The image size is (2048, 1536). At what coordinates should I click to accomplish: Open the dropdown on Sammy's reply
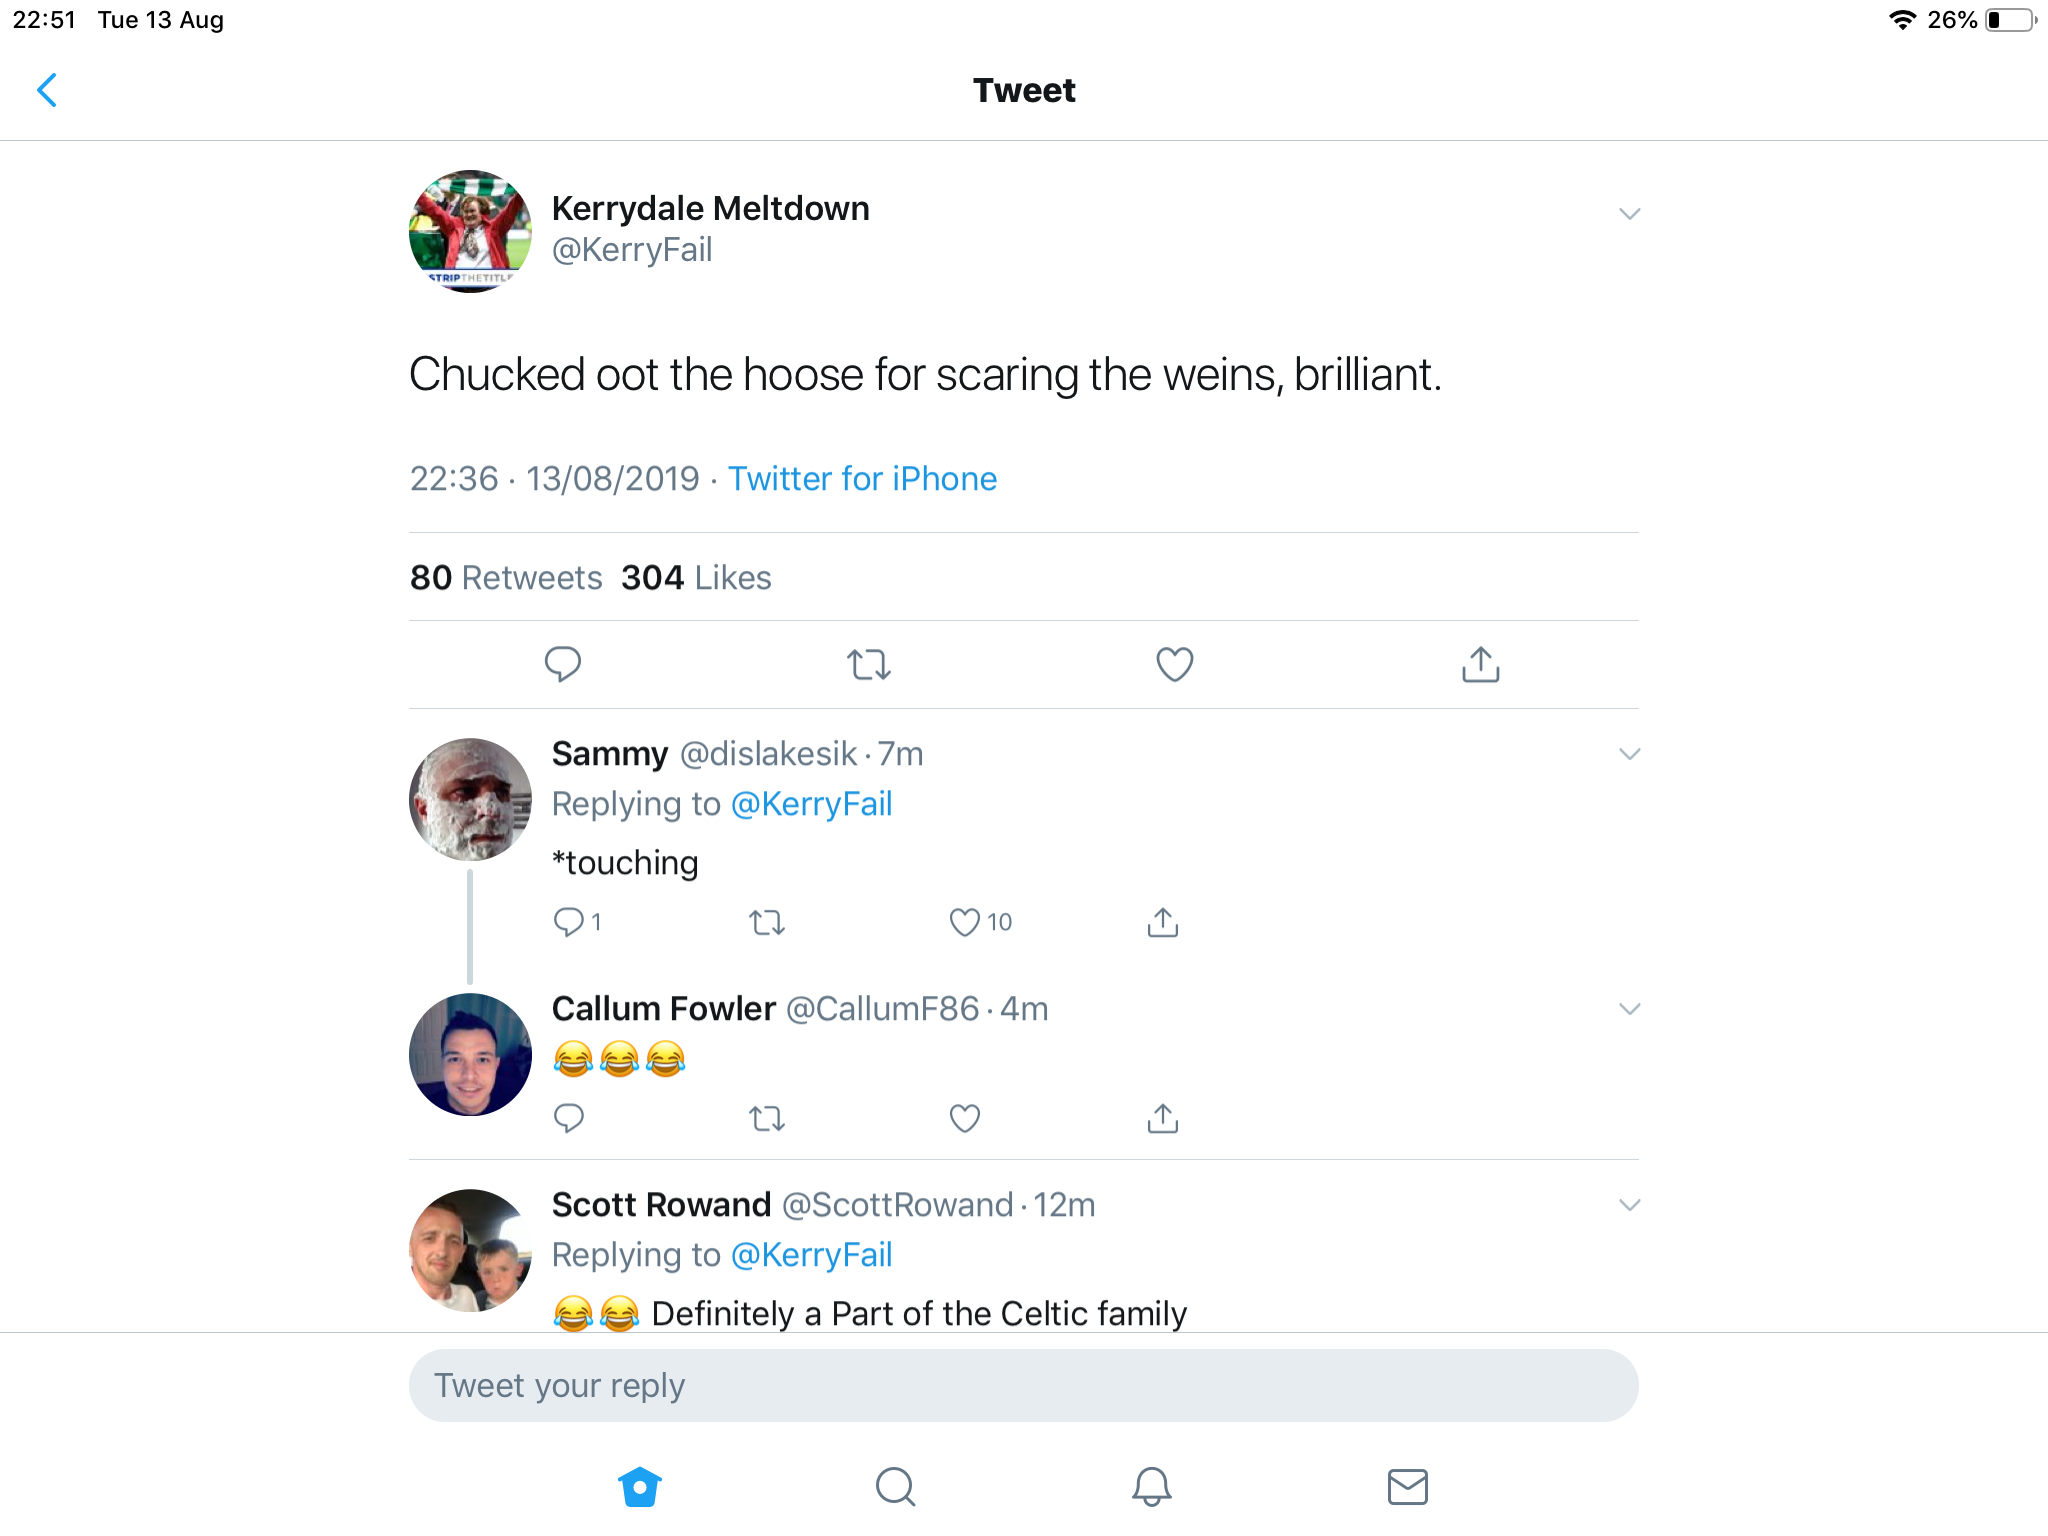click(x=1629, y=754)
